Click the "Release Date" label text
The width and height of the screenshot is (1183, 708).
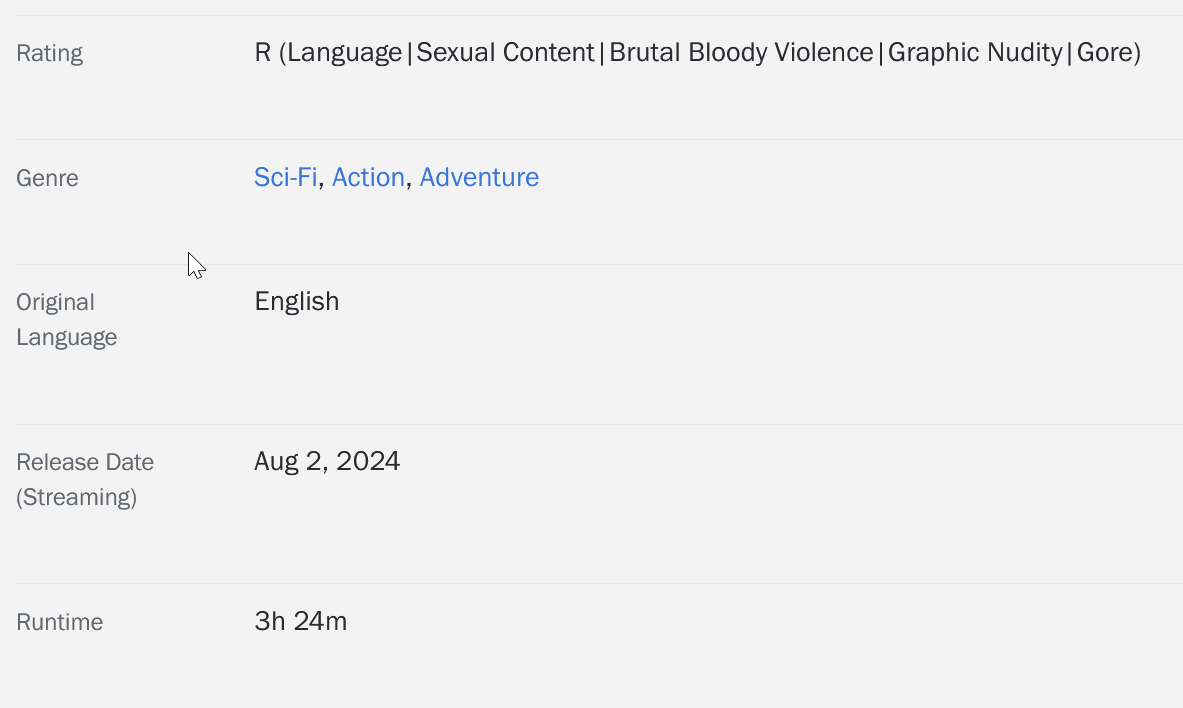pyautogui.click(x=85, y=462)
